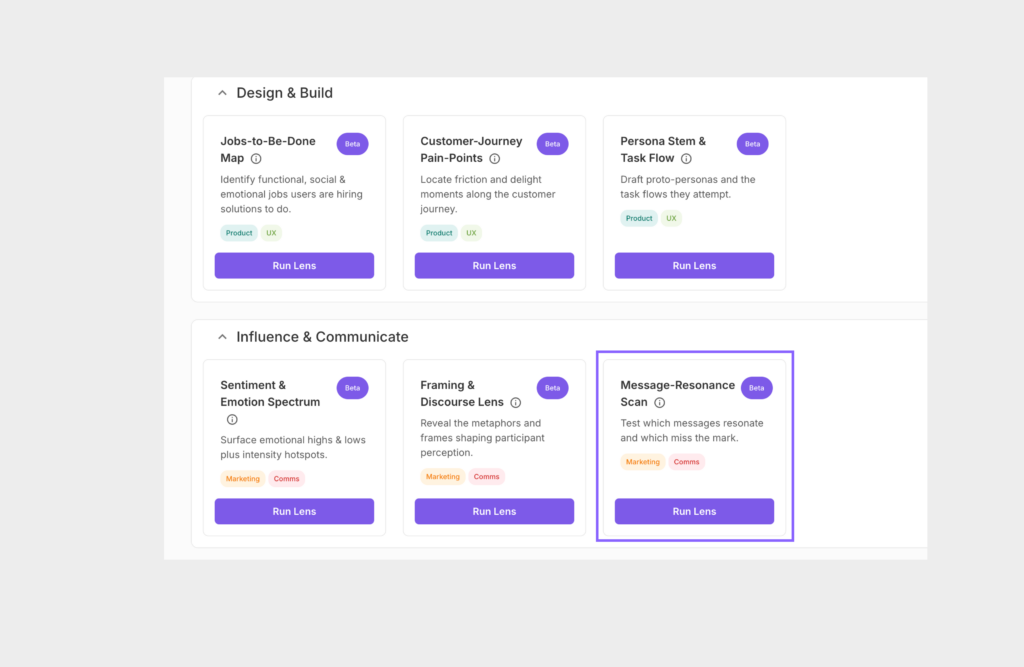Click Marketing tag on Sentiment & Emotion card

[242, 479]
